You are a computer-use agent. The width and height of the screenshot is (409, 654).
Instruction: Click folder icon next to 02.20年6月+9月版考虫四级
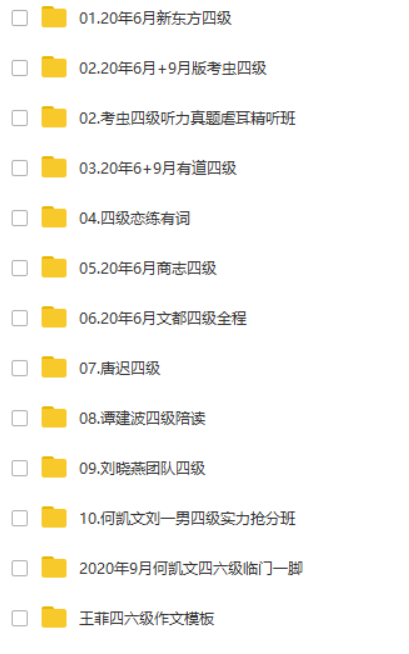click(54, 67)
